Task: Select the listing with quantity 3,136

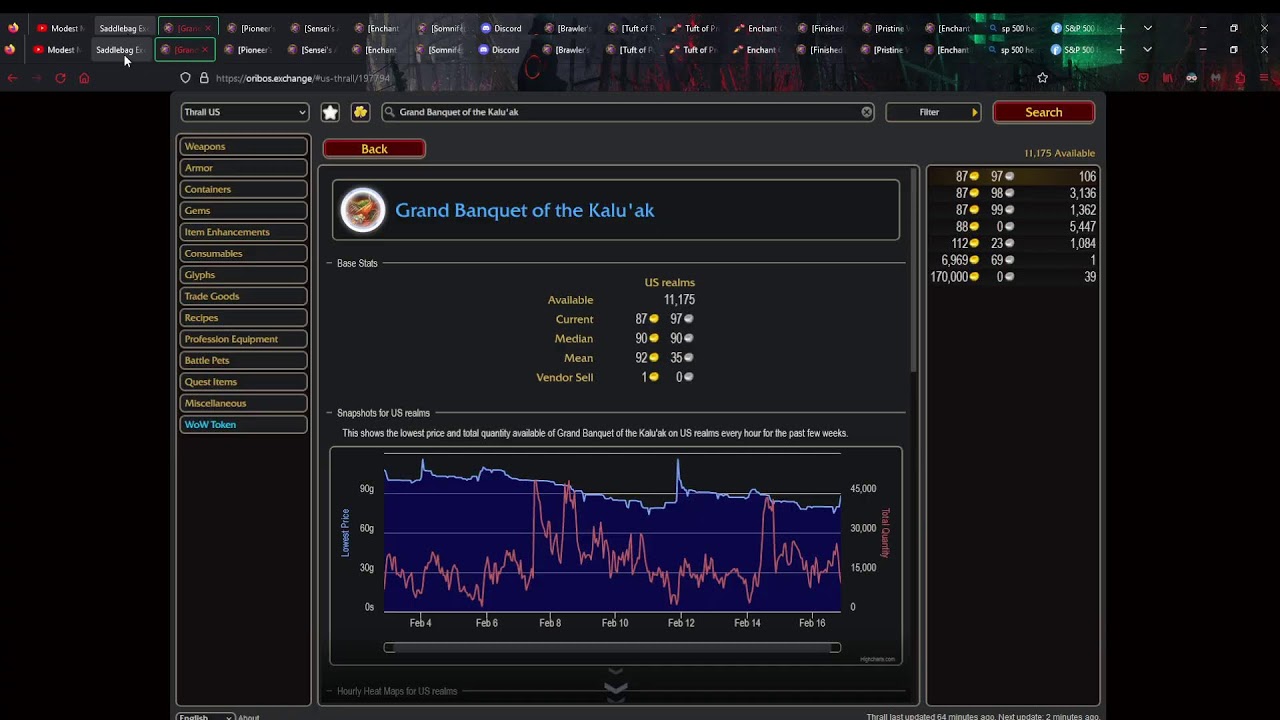Action: point(1013,193)
